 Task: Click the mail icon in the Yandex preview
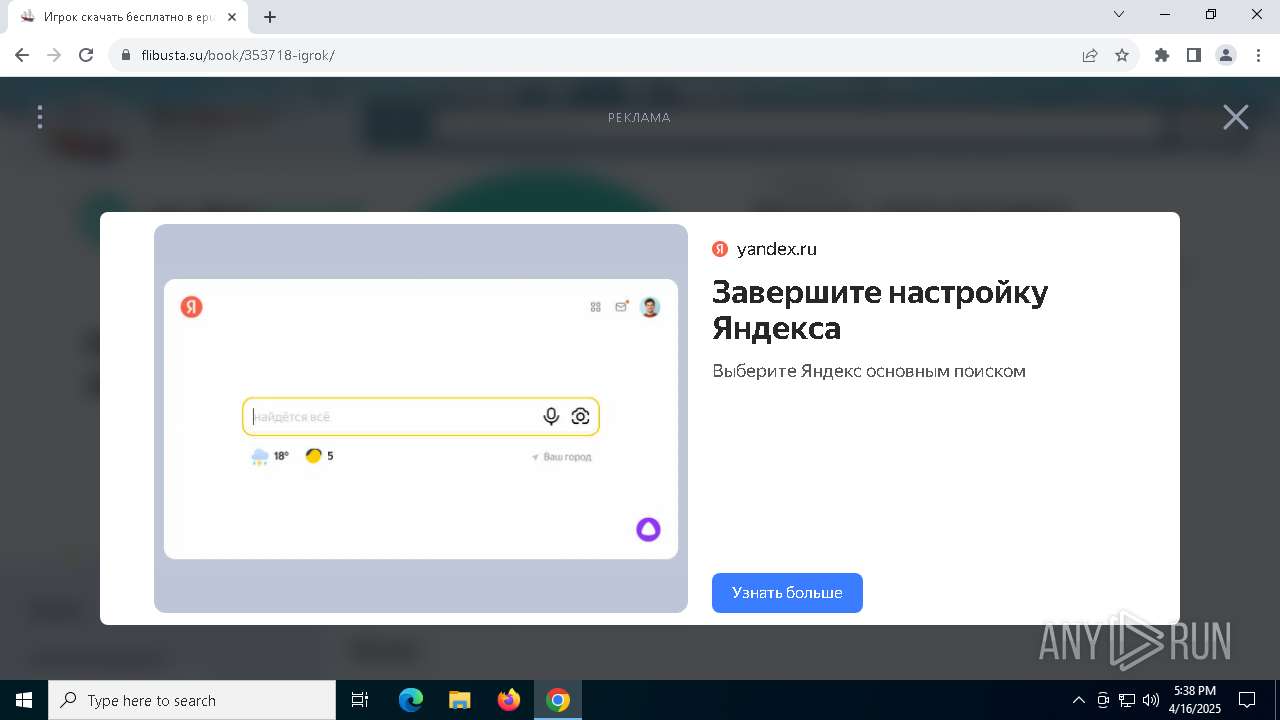click(x=621, y=307)
